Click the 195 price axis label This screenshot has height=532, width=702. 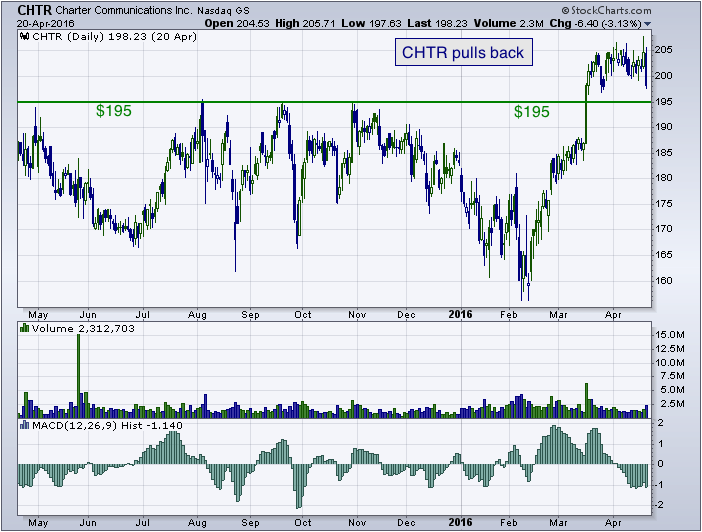click(x=663, y=102)
